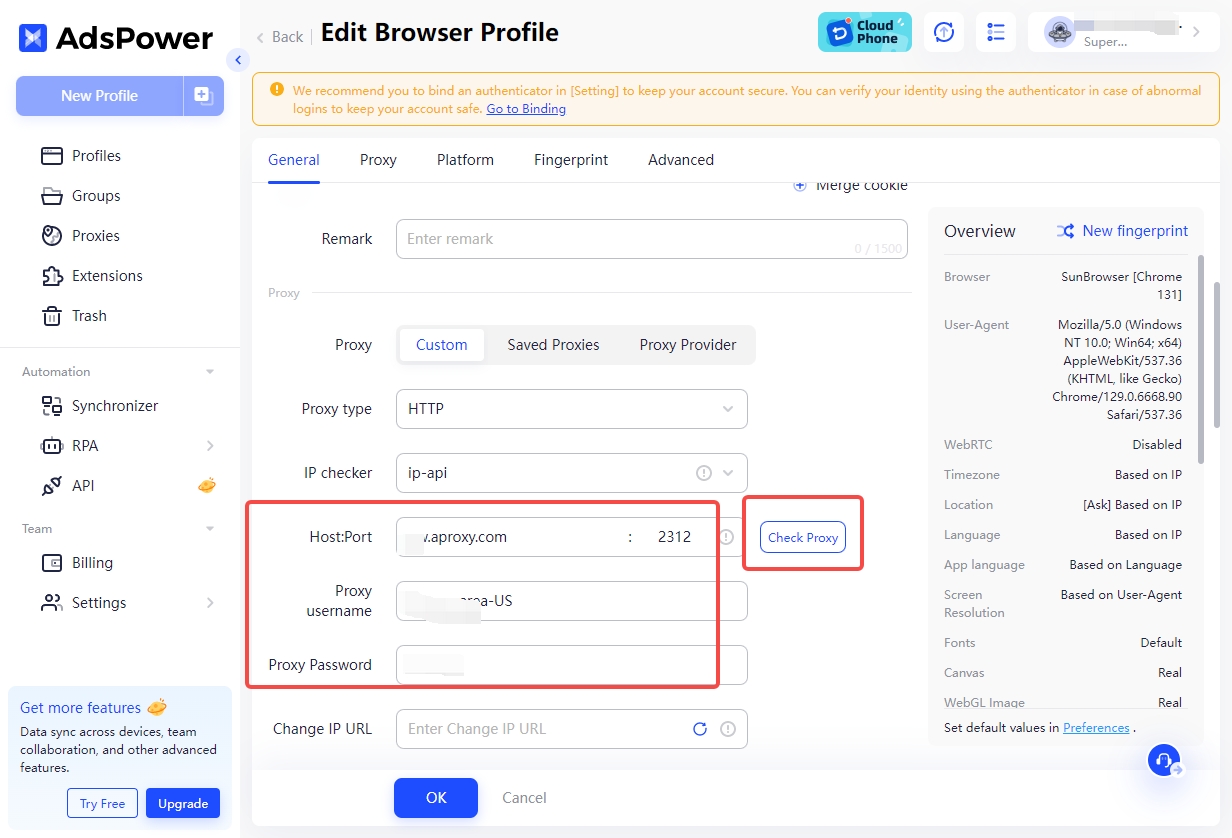The image size is (1232, 838).
Task: Open the Preferences link in Overview
Action: coord(1096,728)
